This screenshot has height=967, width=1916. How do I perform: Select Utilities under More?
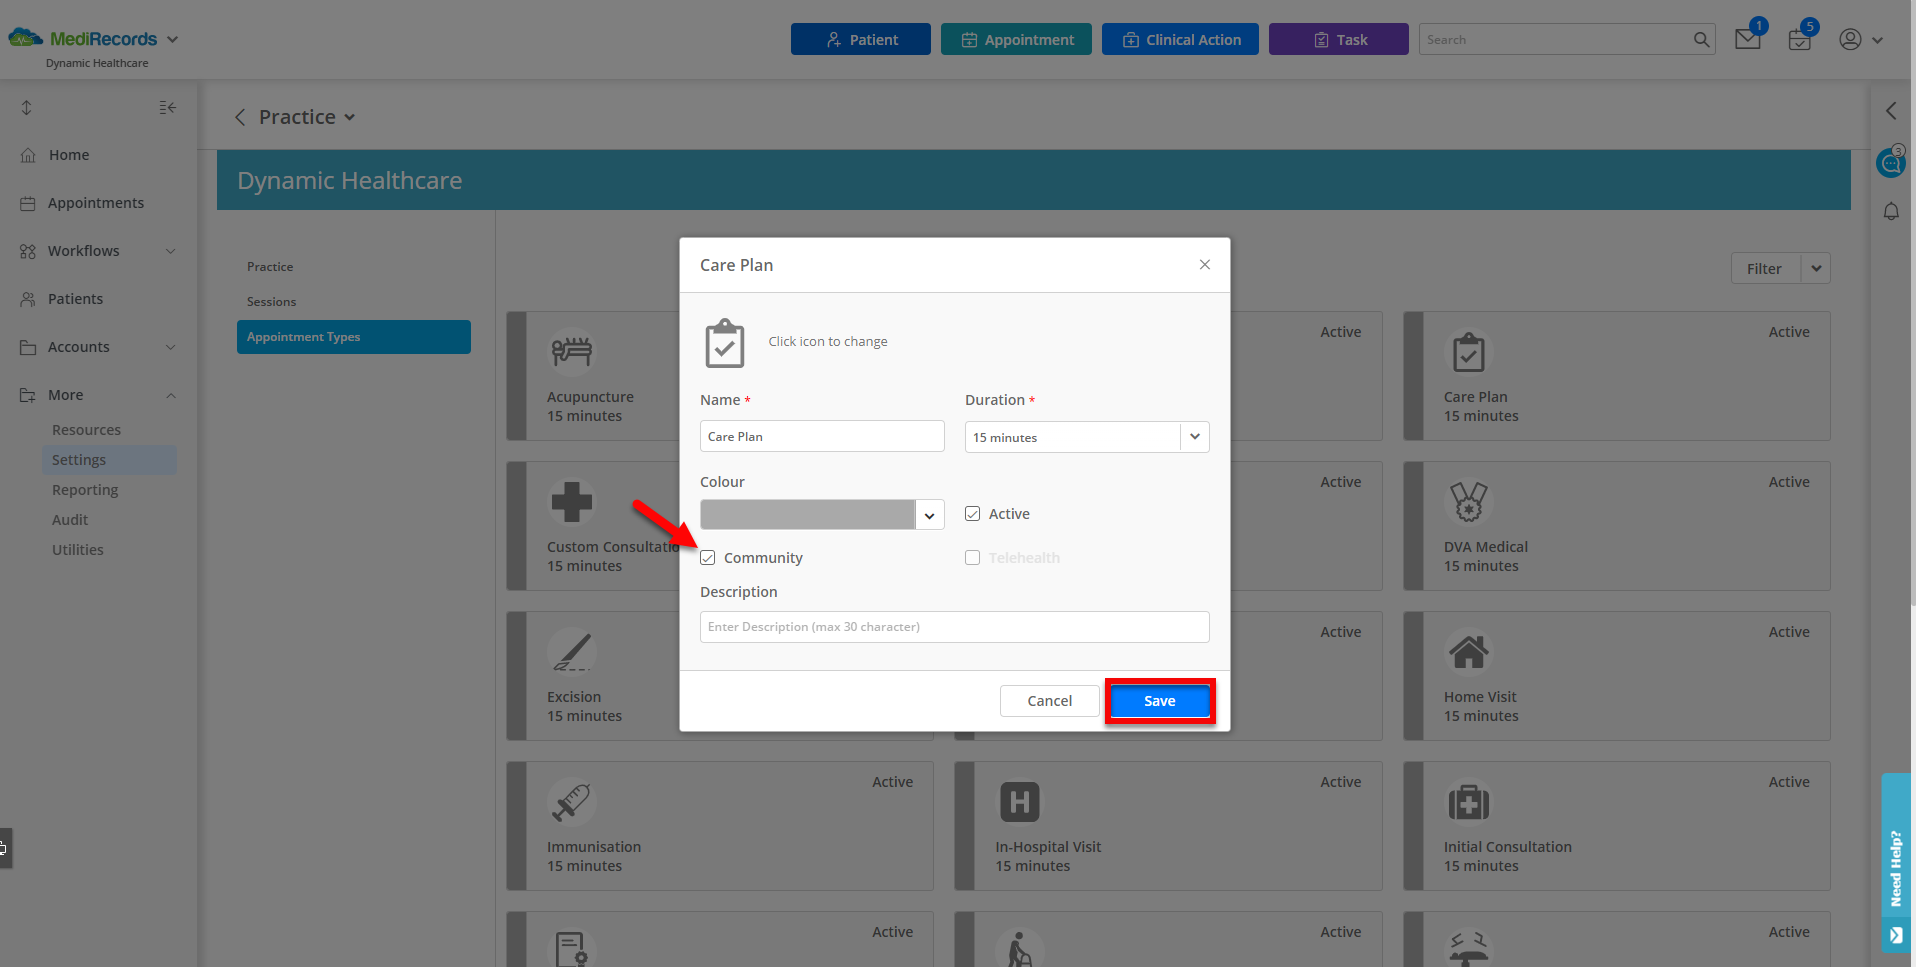coord(78,550)
